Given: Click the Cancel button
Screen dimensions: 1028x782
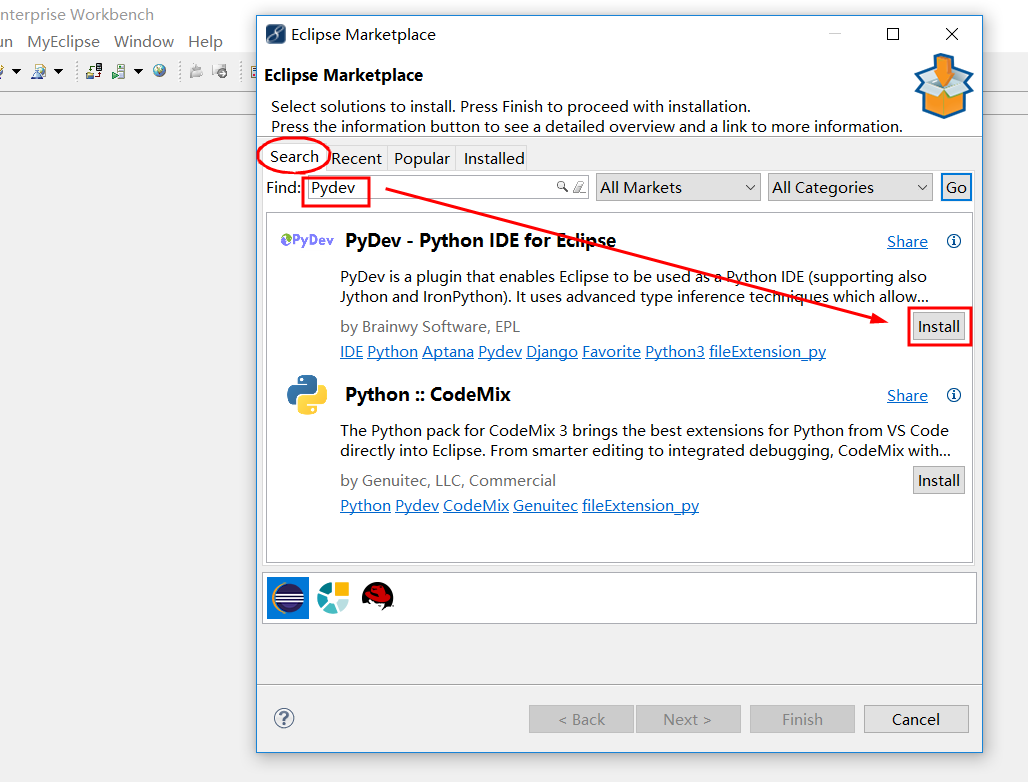Looking at the screenshot, I should coord(916,719).
